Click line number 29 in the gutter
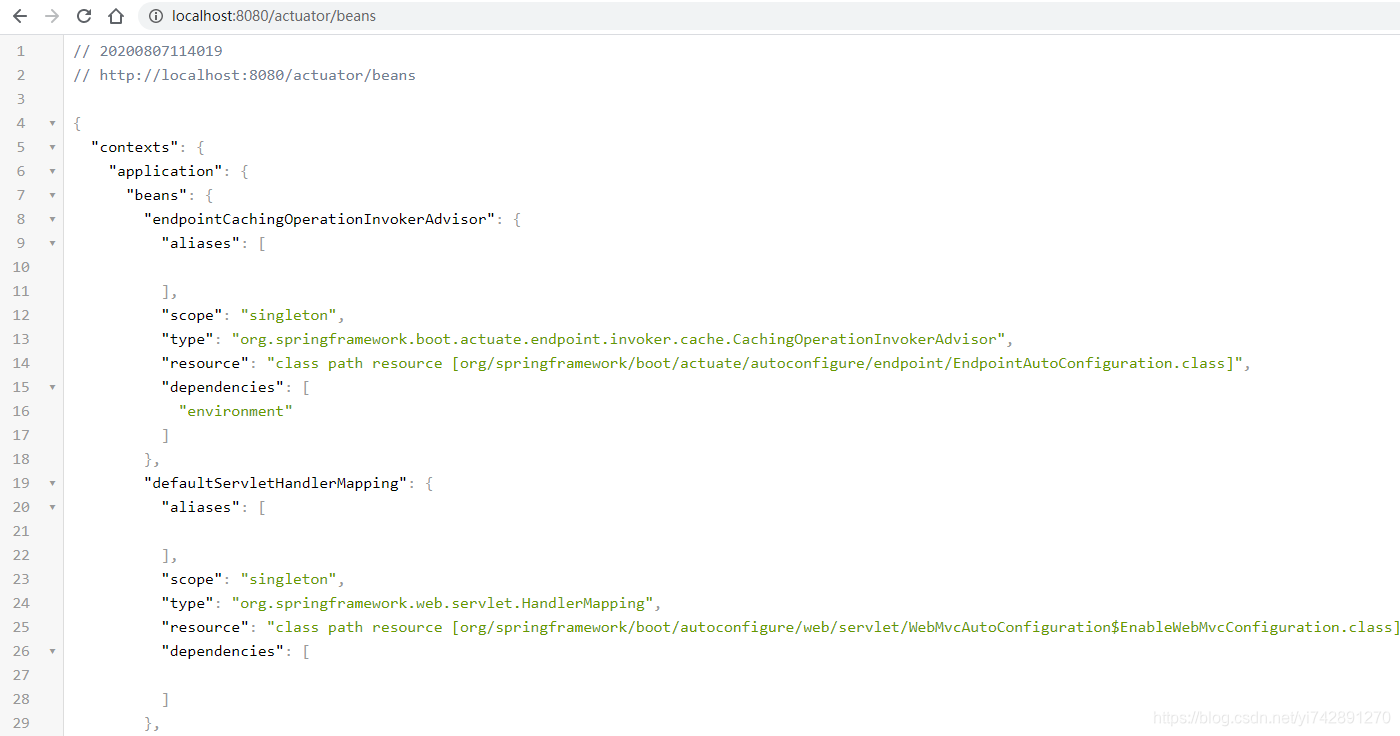 pyautogui.click(x=21, y=723)
